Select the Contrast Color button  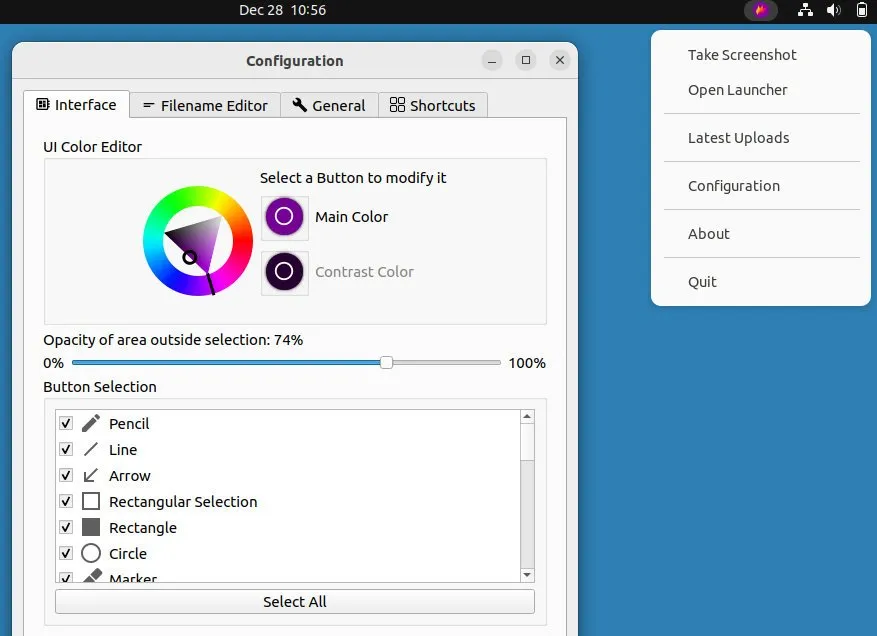284,272
